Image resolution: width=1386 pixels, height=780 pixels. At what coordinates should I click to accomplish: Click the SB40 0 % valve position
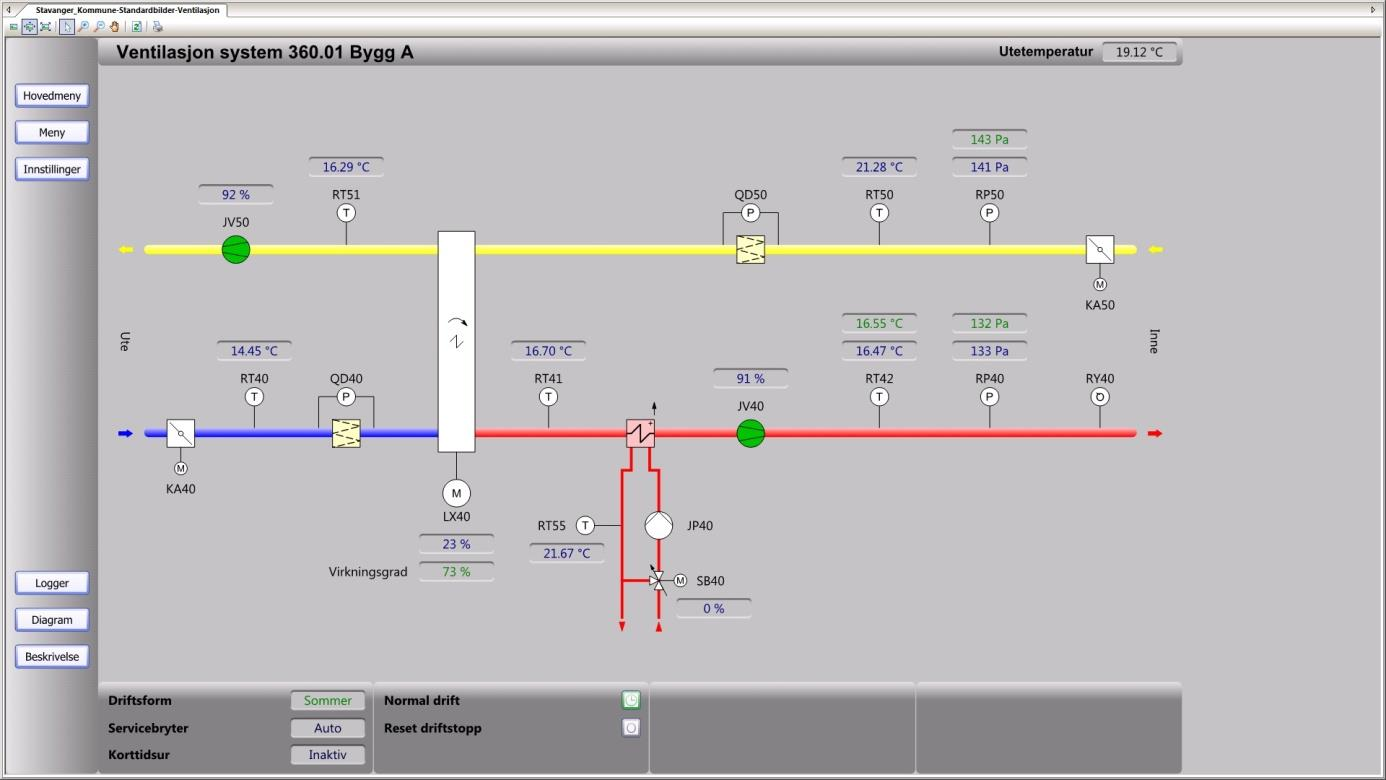pos(713,608)
